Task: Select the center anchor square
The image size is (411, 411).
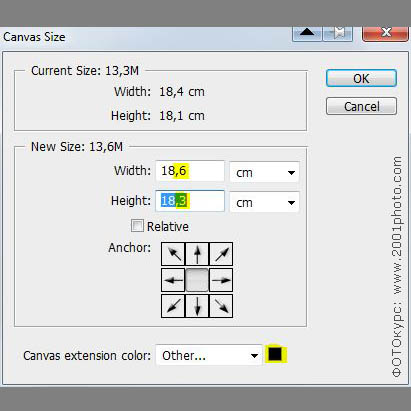Action: [197, 280]
